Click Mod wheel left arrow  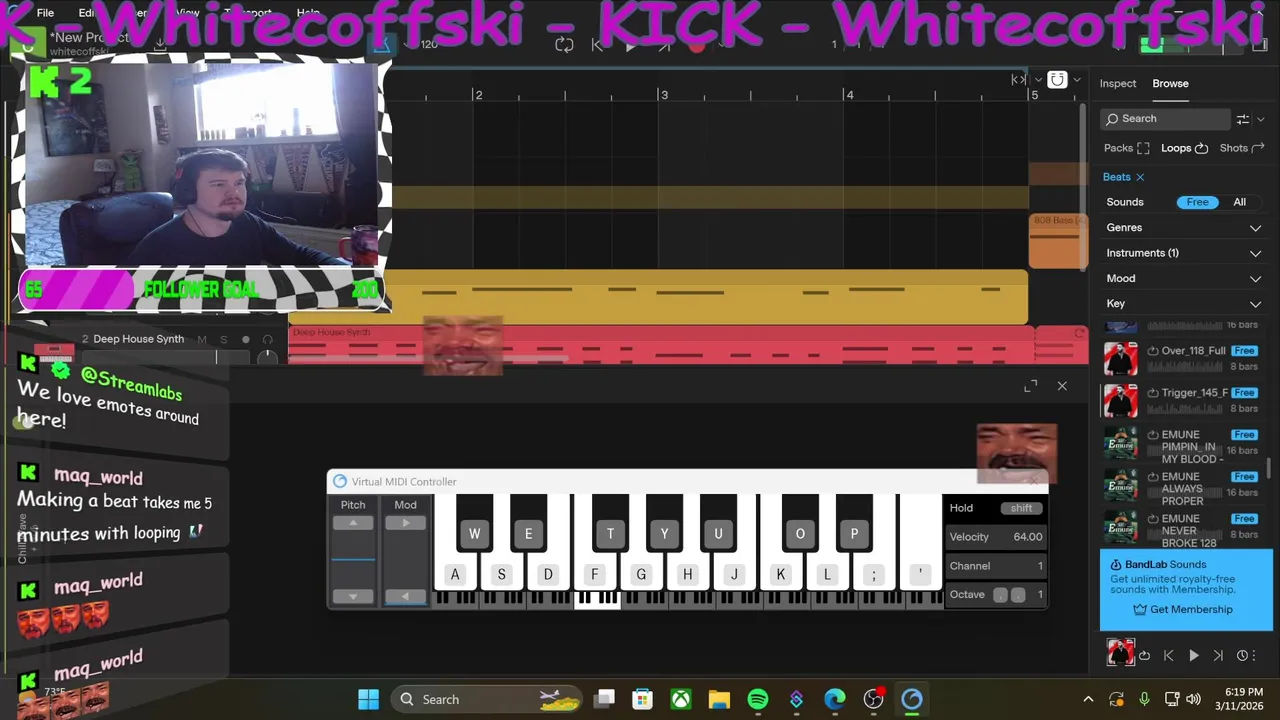[x=405, y=596]
